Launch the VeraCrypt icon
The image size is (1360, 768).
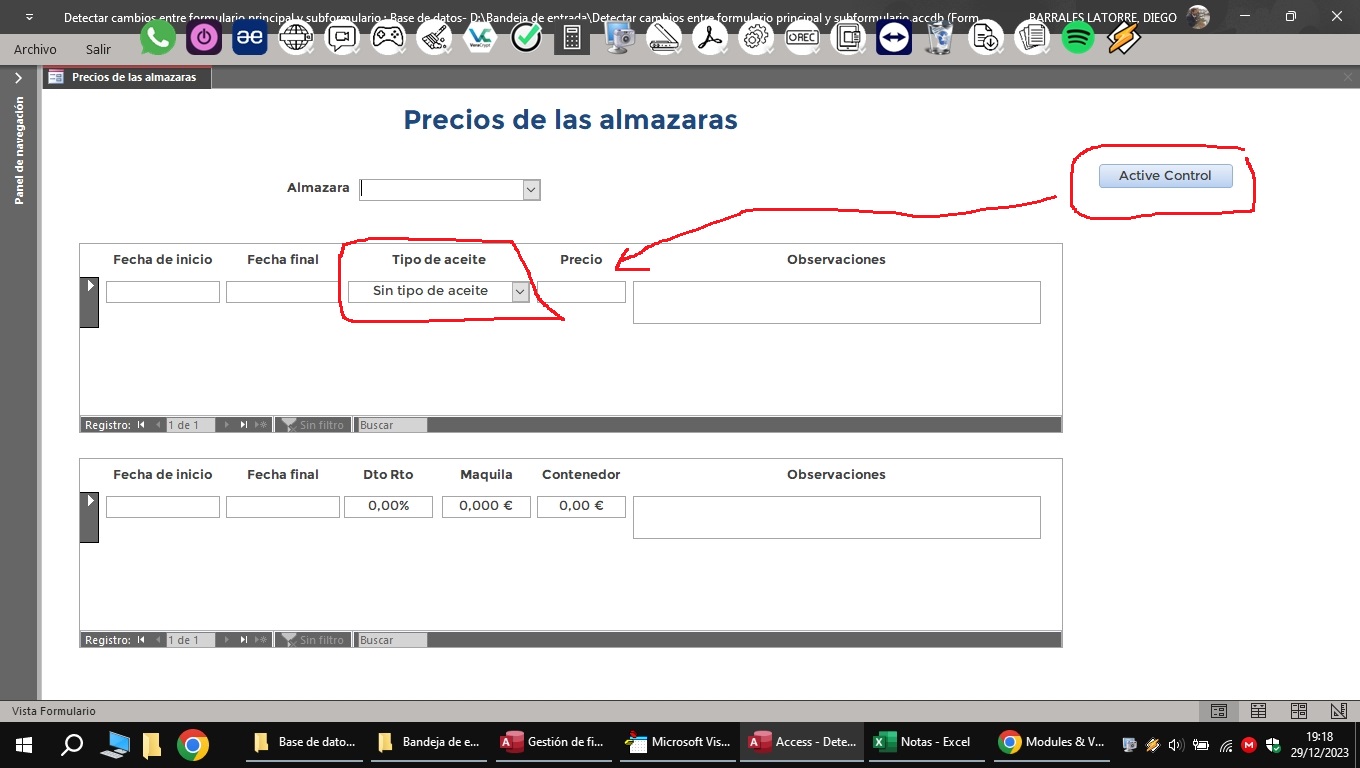click(x=479, y=38)
